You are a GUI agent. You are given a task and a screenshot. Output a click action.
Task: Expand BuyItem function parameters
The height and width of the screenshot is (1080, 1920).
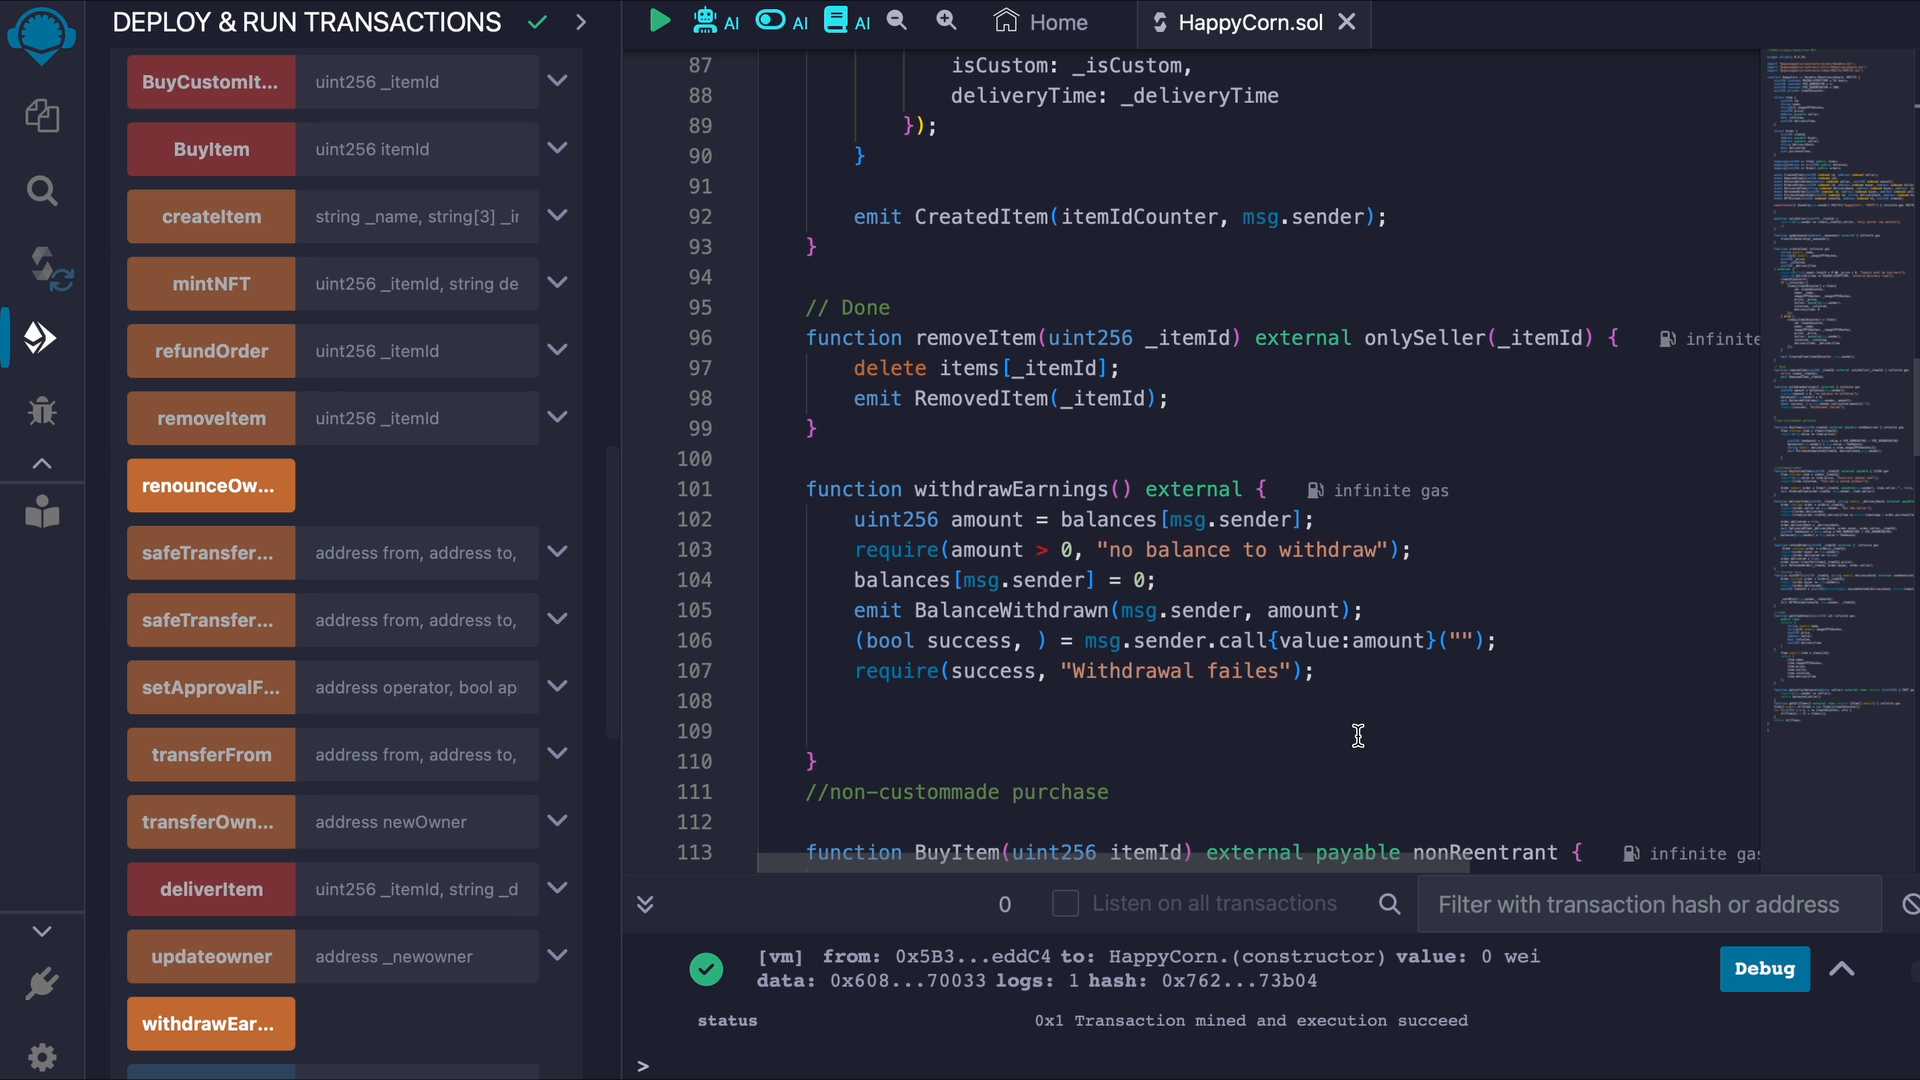pos(558,148)
